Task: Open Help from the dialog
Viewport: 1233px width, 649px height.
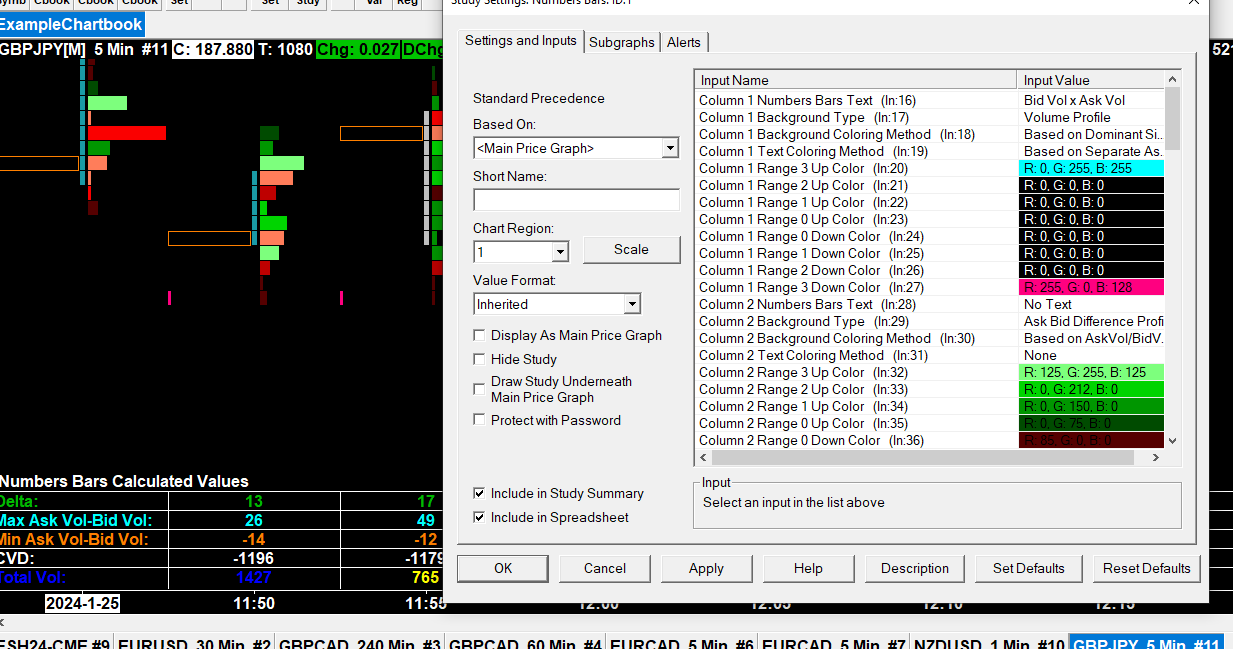Action: 808,568
